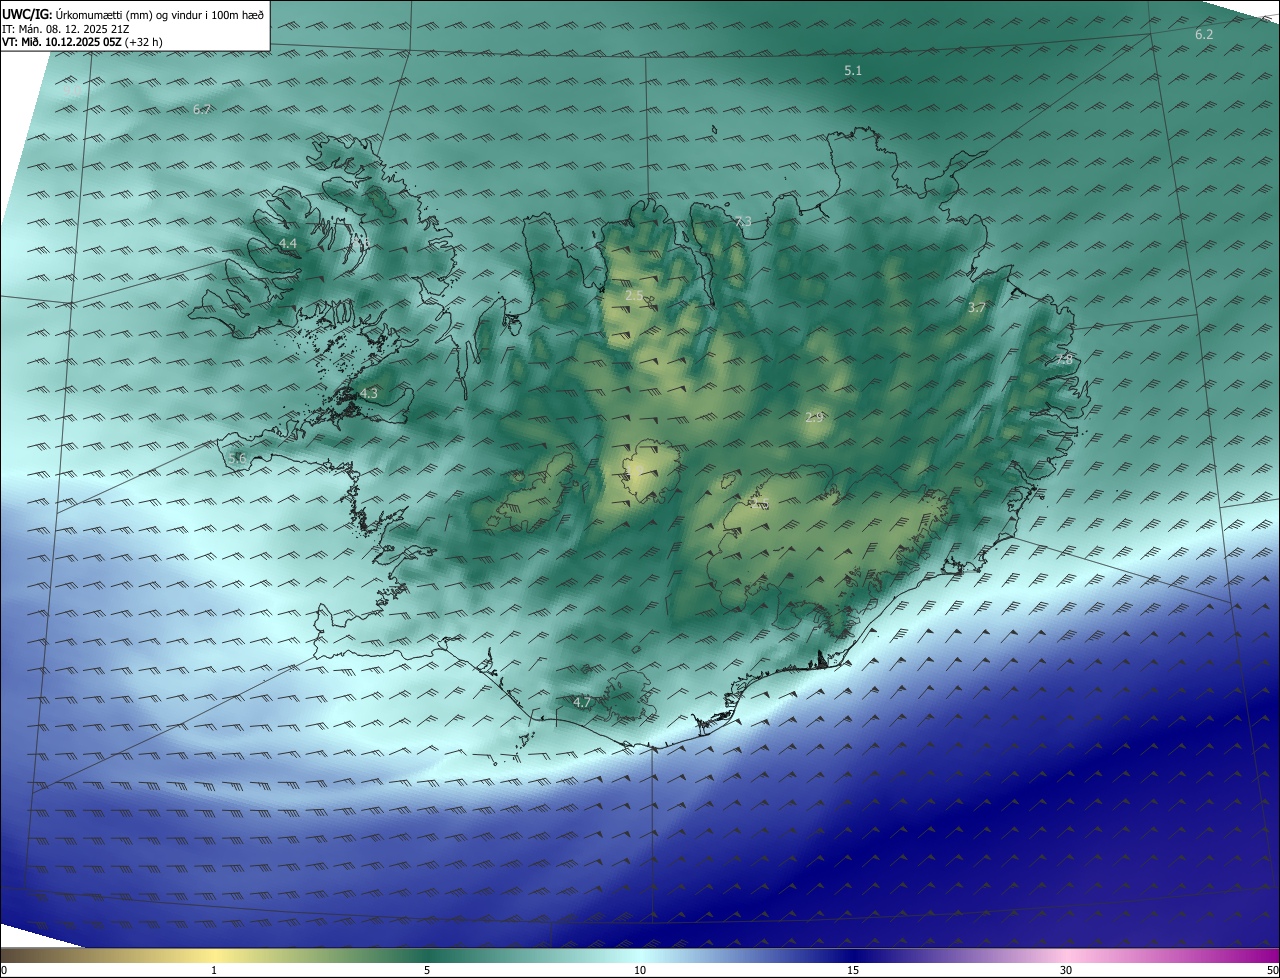The image size is (1280, 978).
Task: Click the 7.8 value label
Action: (1065, 359)
